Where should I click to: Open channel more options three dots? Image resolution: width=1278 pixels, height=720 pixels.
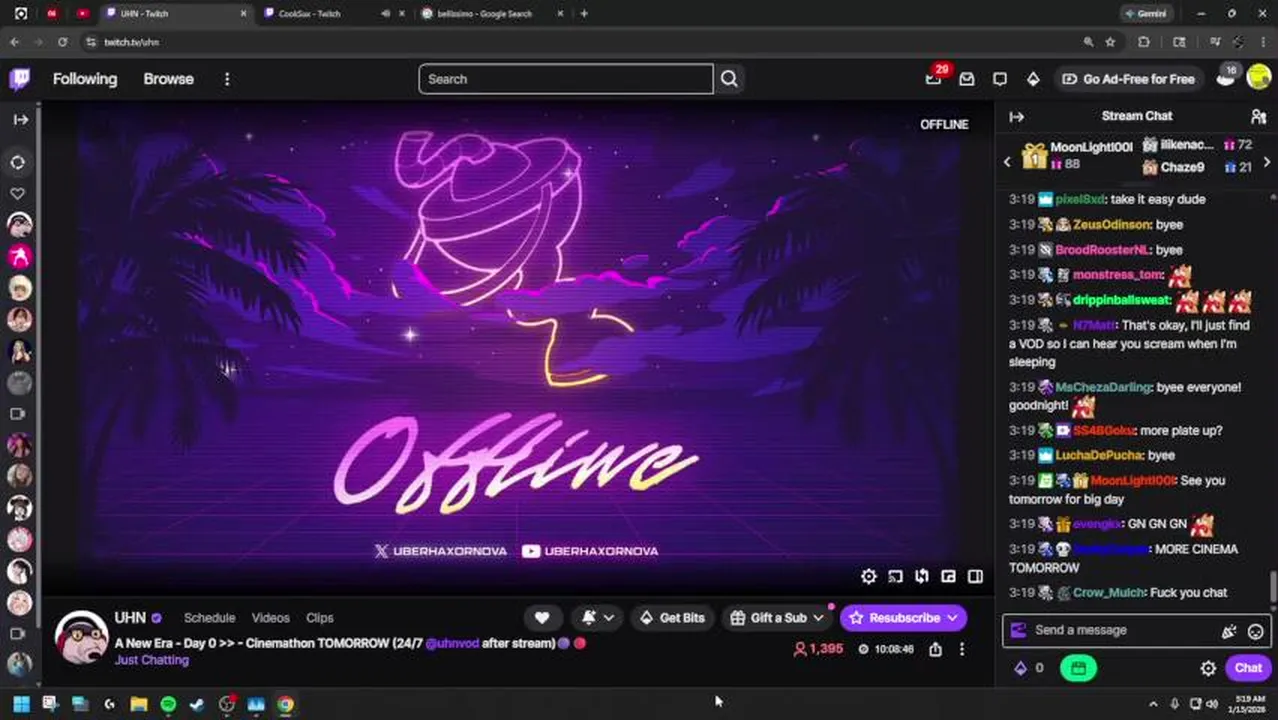[962, 649]
